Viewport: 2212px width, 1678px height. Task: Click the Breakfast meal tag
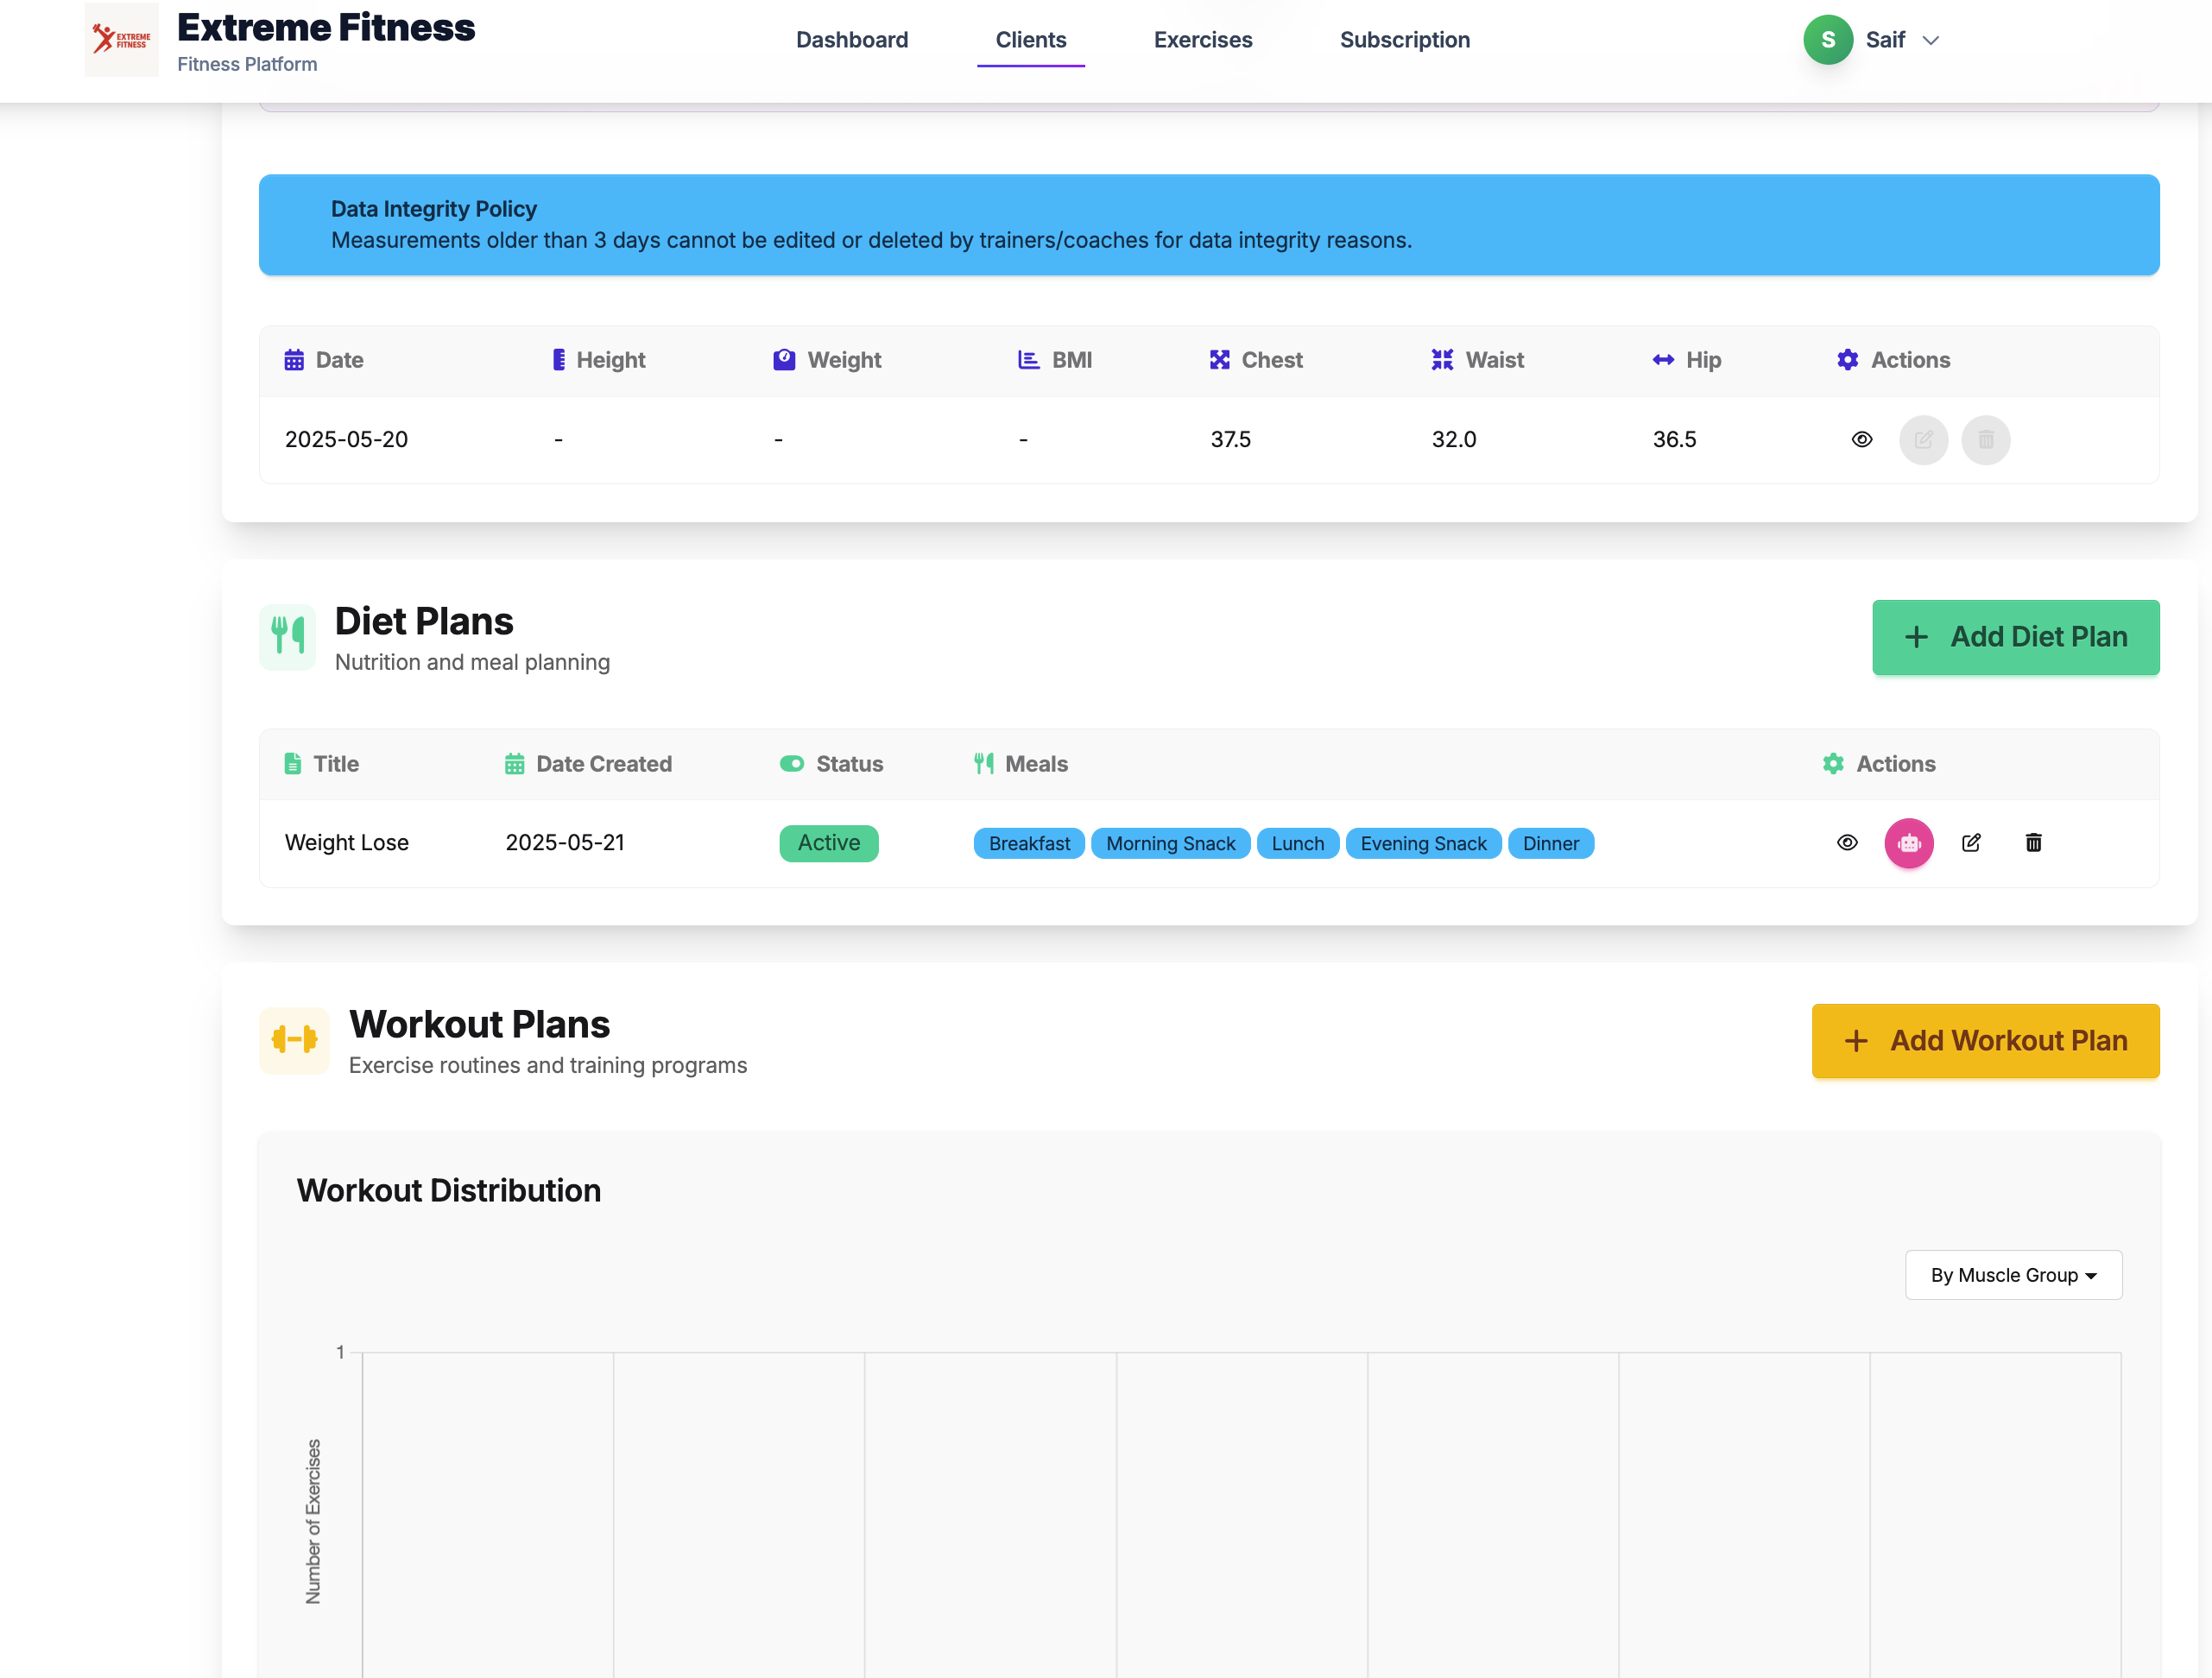point(1028,844)
